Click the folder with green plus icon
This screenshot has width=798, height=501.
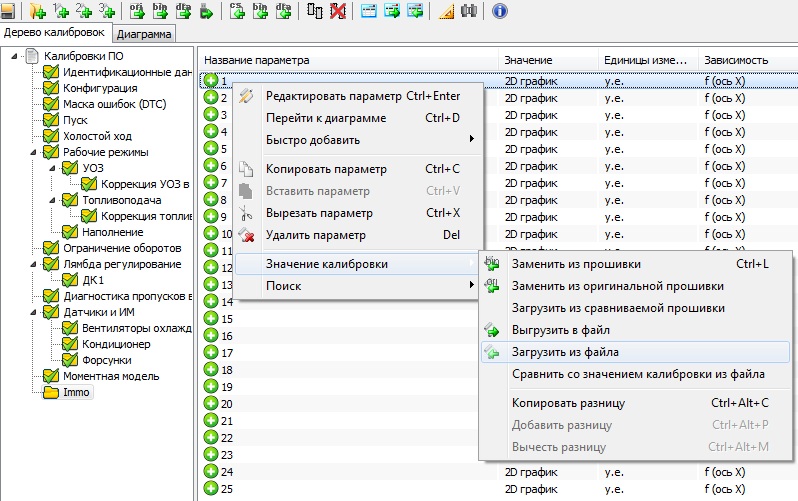[37, 11]
